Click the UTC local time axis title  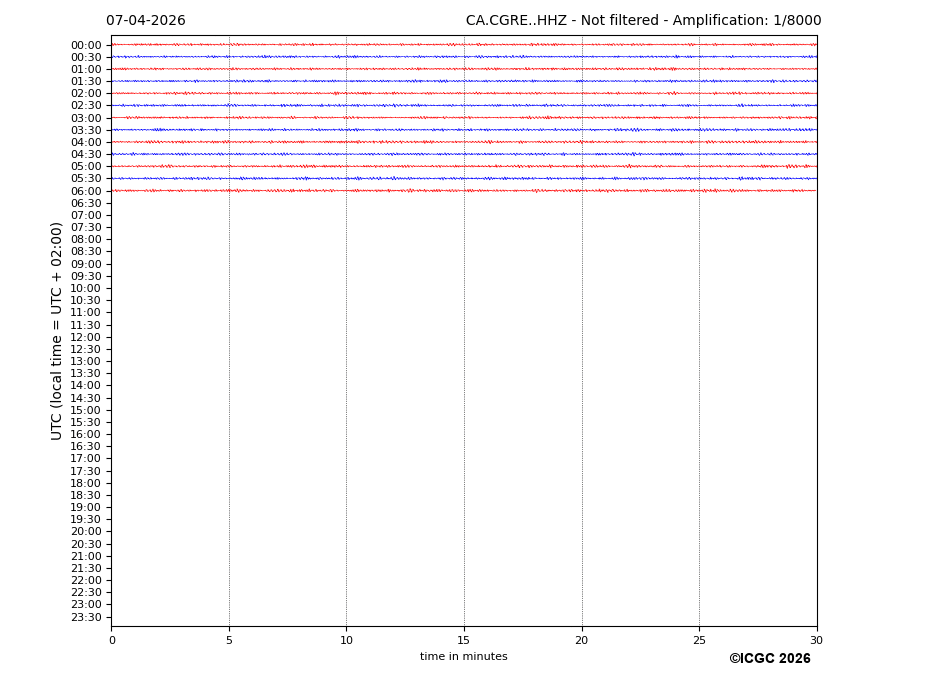(58, 330)
